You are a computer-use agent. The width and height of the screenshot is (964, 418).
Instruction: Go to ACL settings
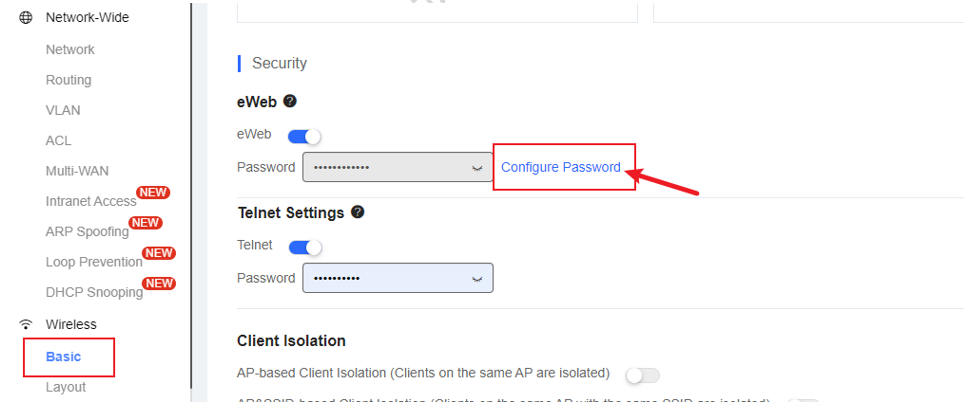tap(58, 141)
